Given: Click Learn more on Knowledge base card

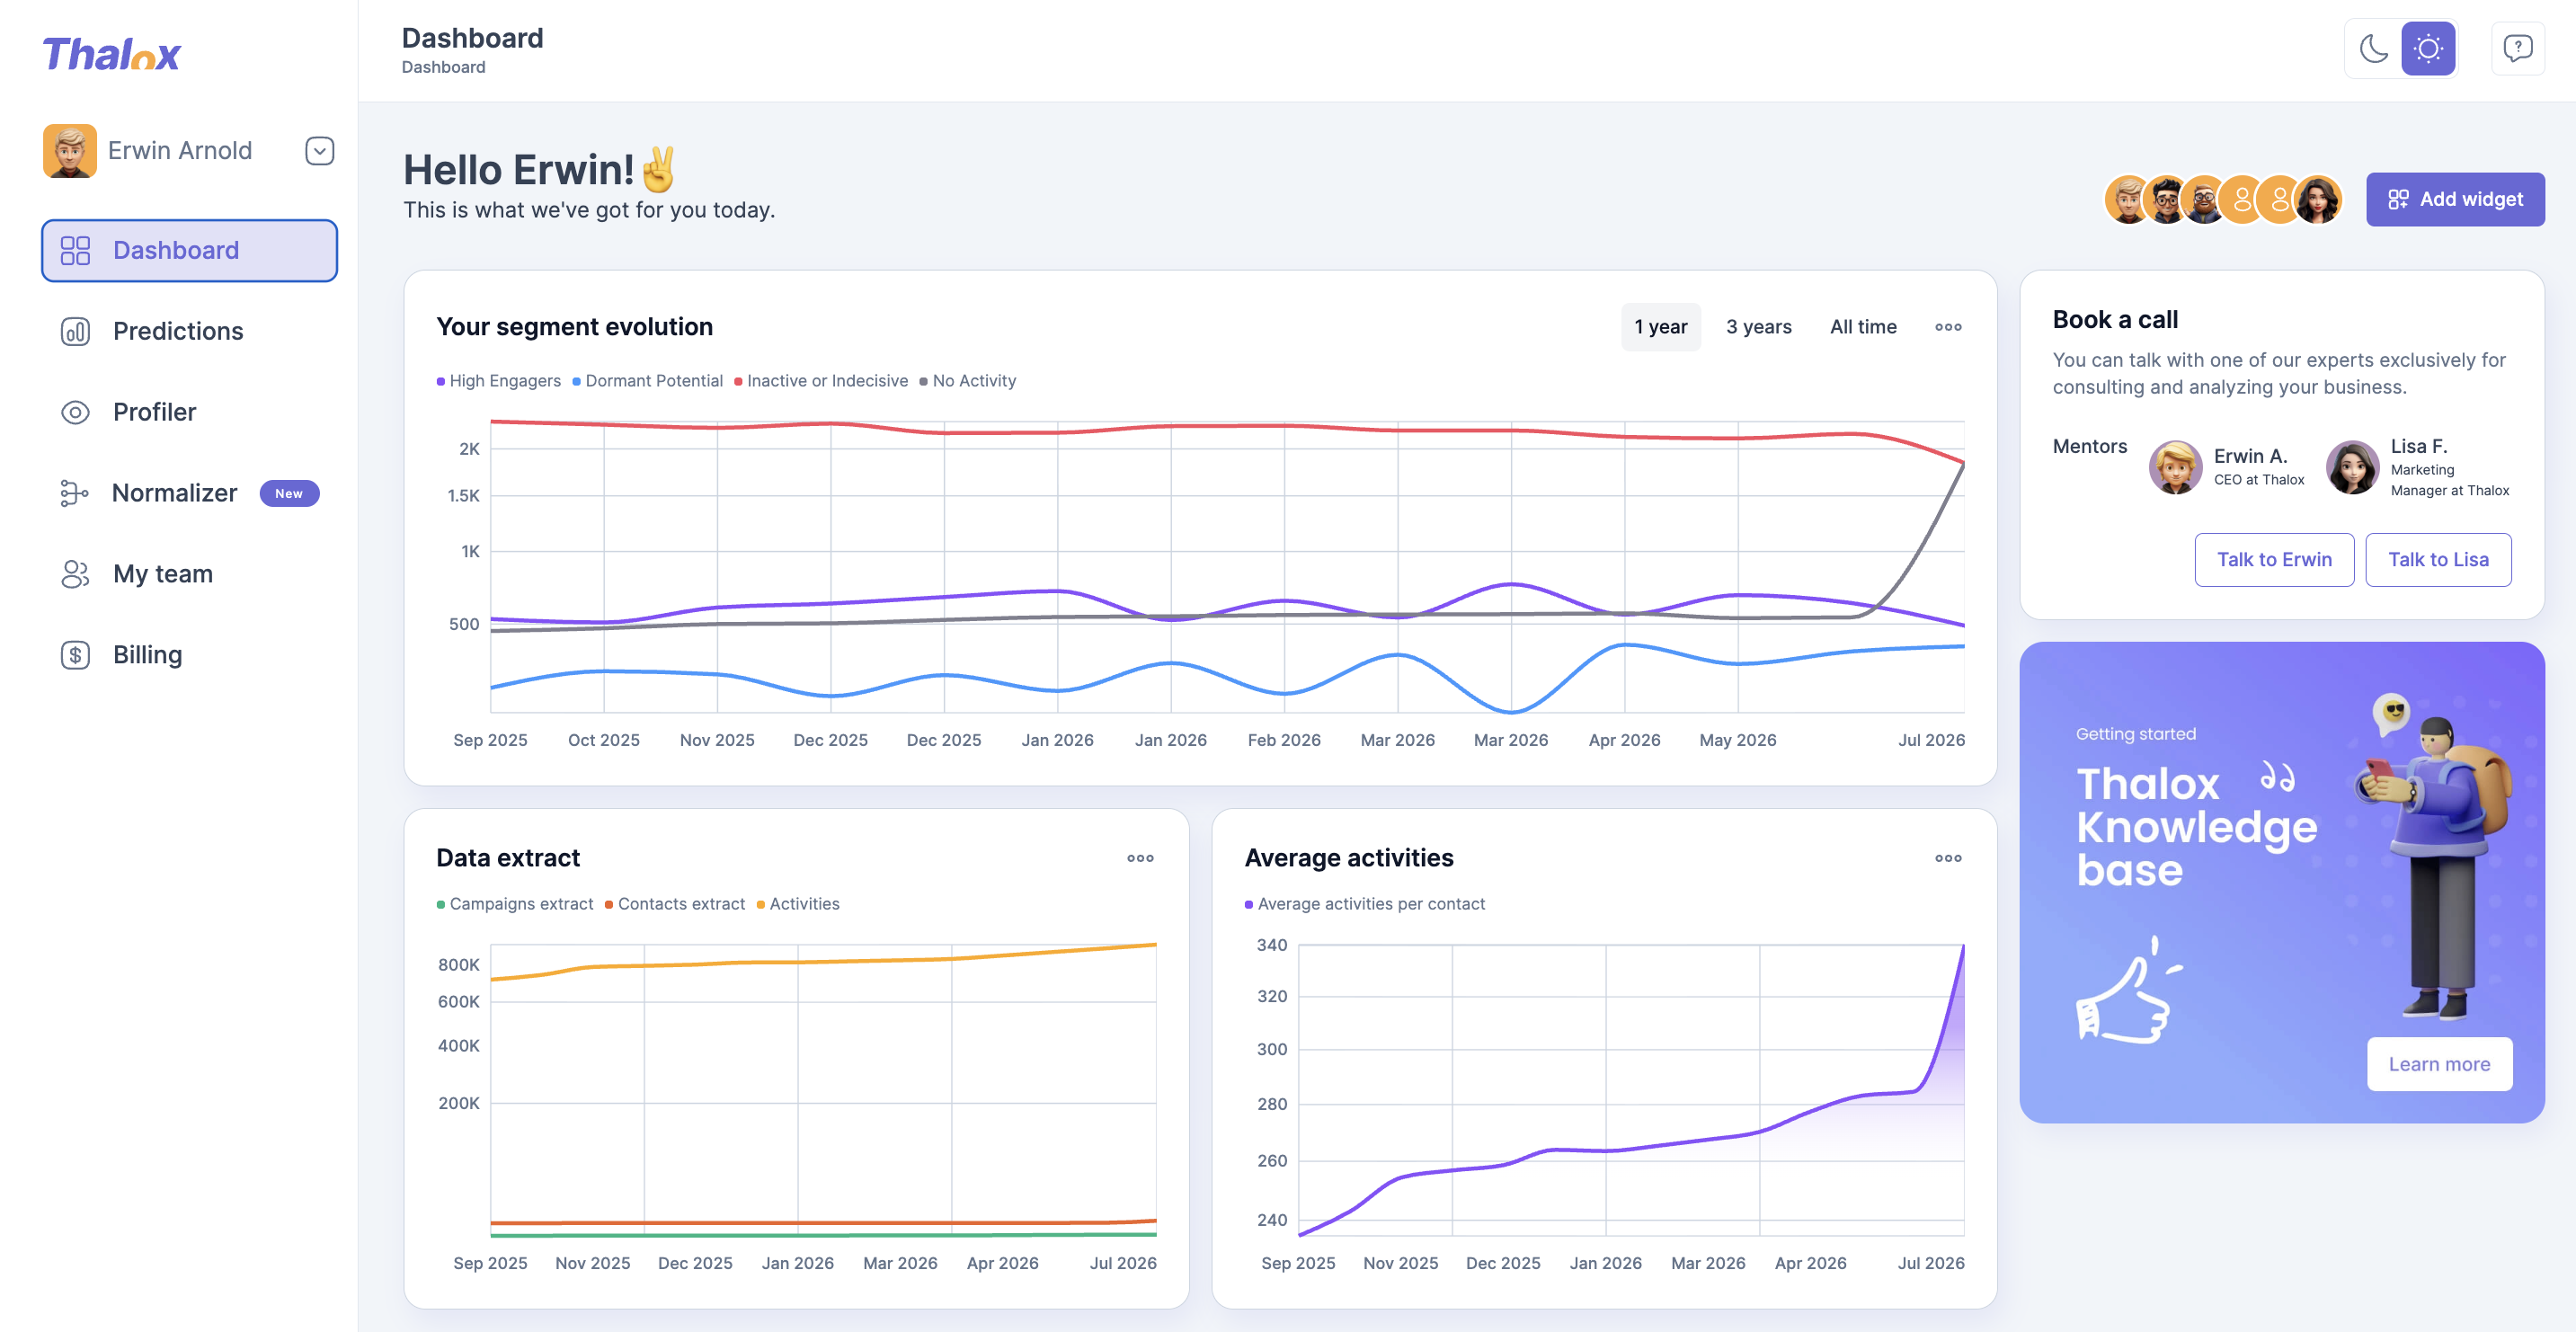Looking at the screenshot, I should click(x=2439, y=1064).
